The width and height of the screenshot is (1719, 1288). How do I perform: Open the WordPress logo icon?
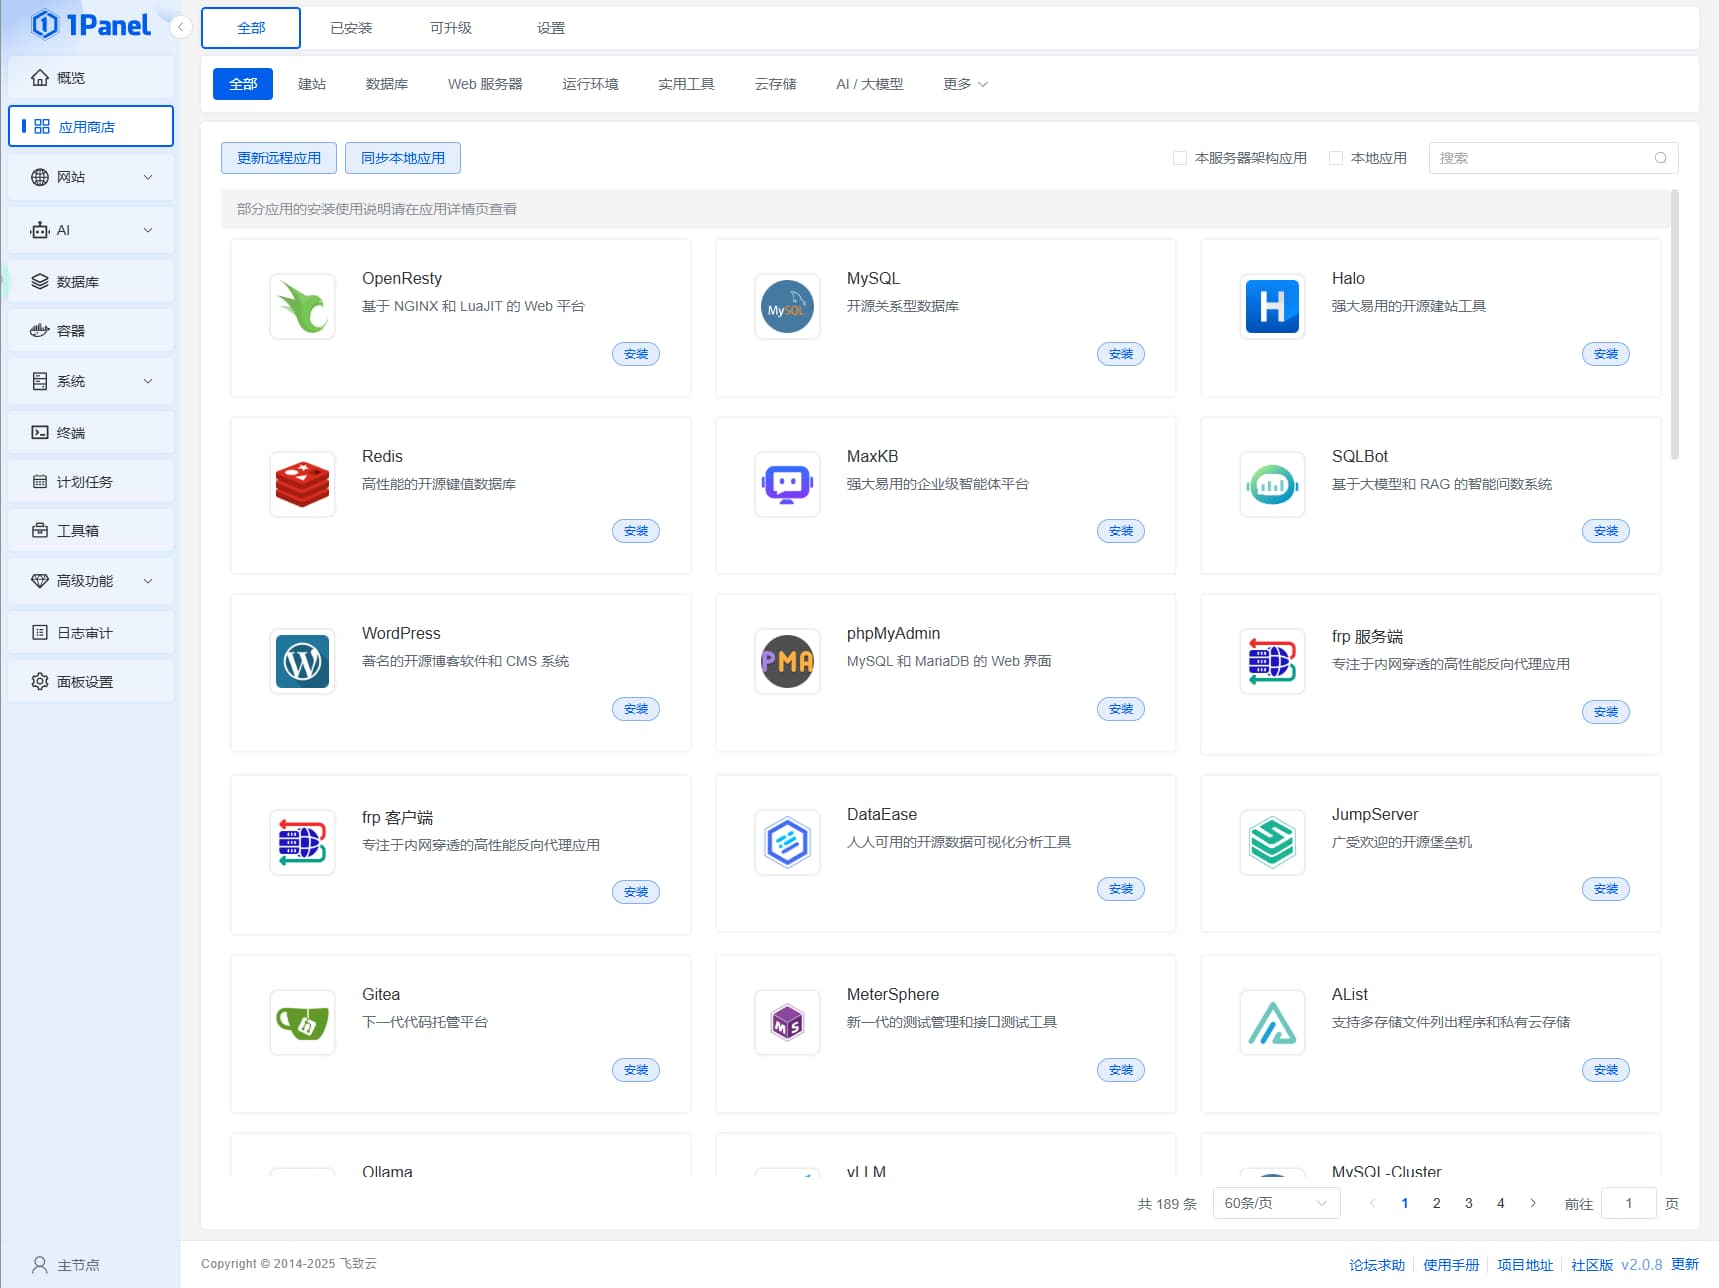(302, 661)
